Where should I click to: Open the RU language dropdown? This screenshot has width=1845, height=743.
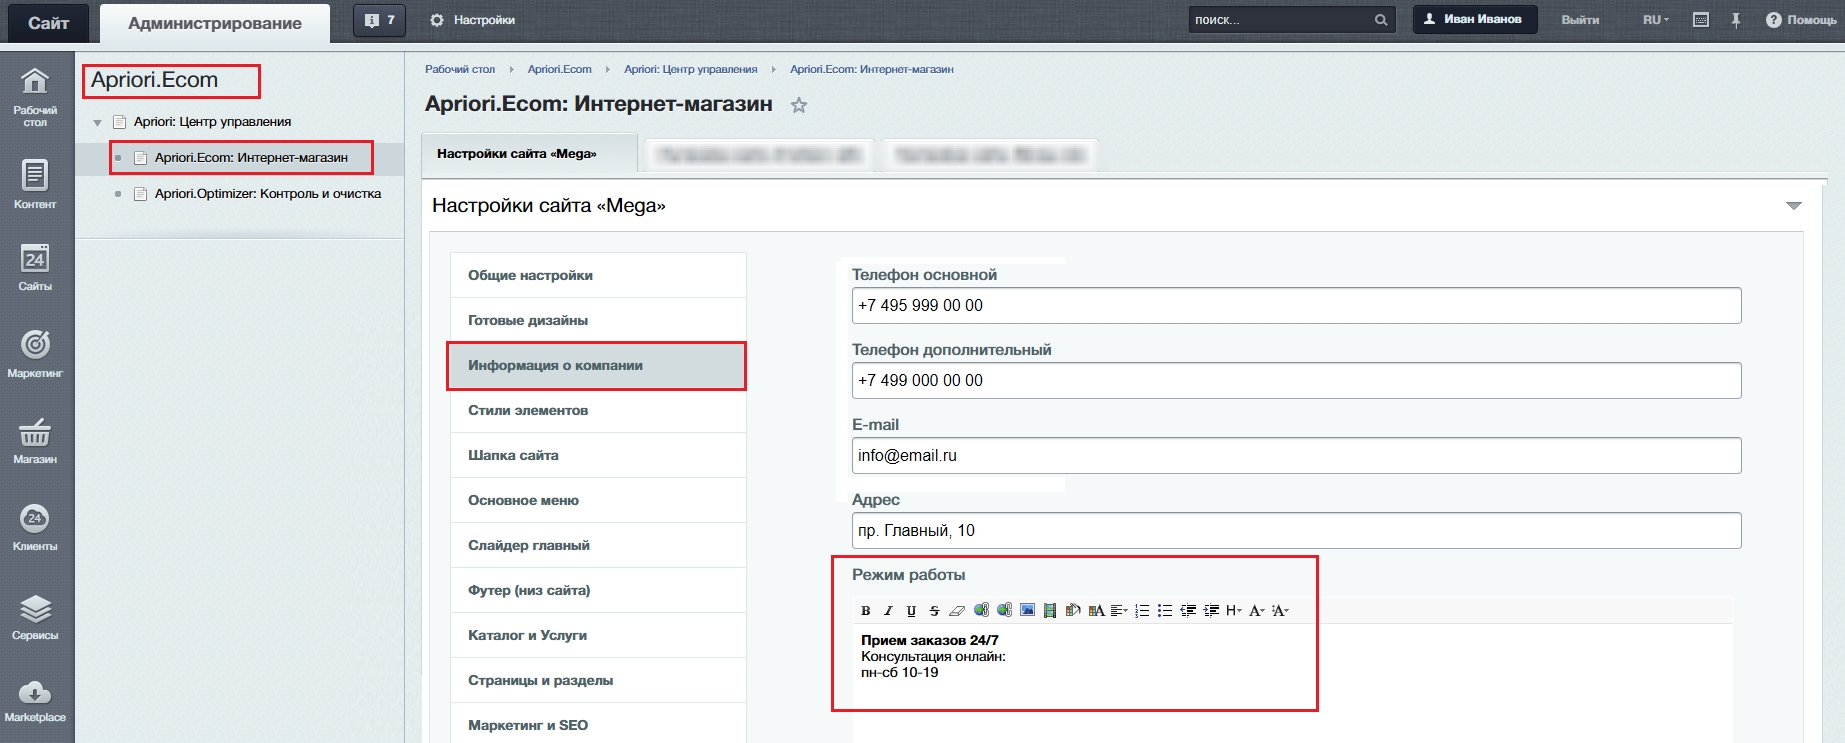(x=1655, y=20)
